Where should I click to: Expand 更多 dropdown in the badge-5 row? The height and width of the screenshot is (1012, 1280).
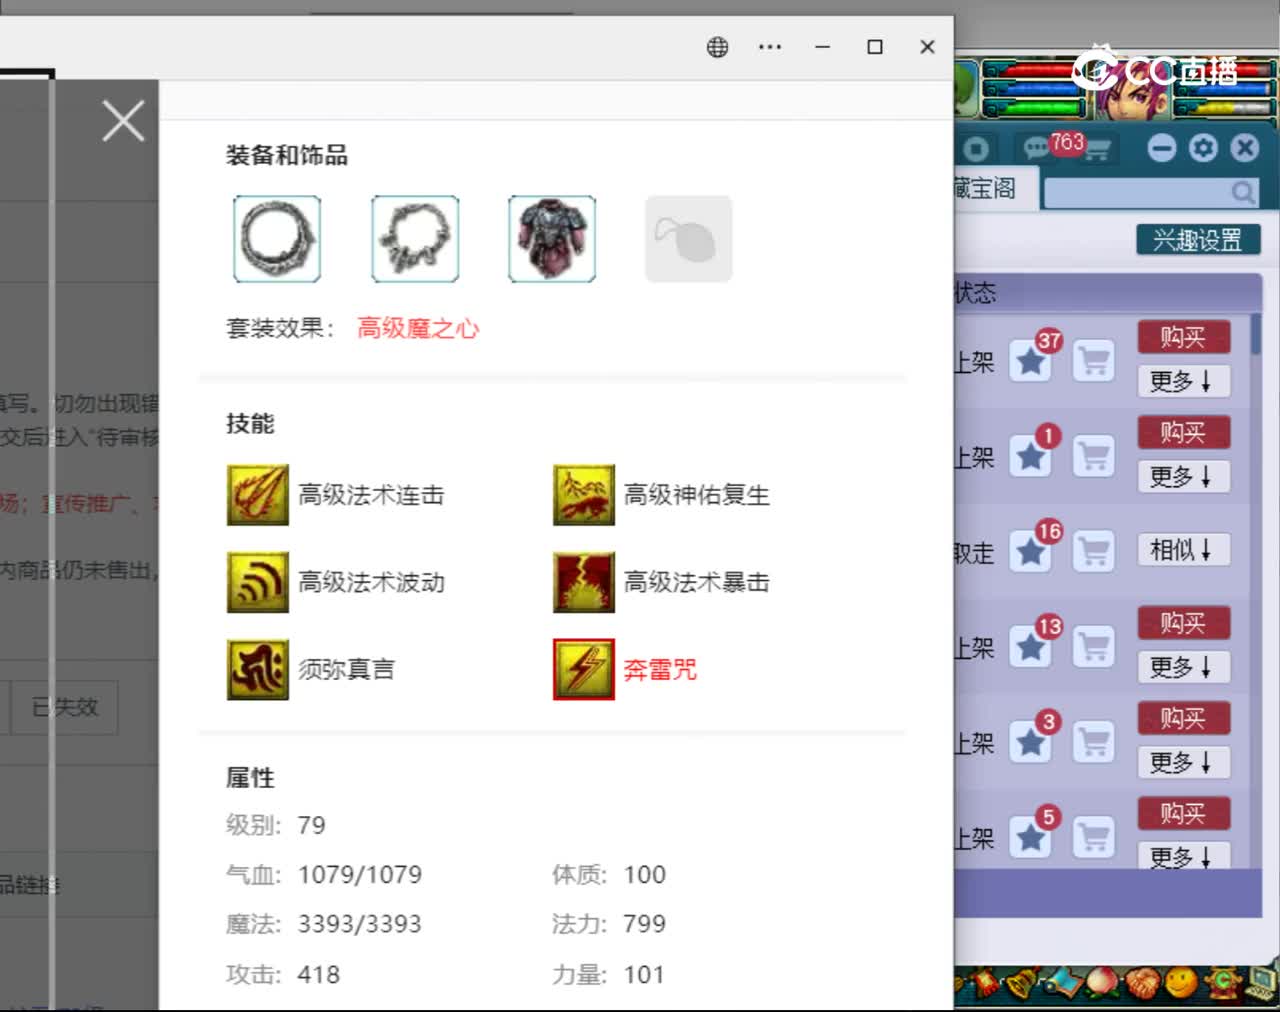1184,857
